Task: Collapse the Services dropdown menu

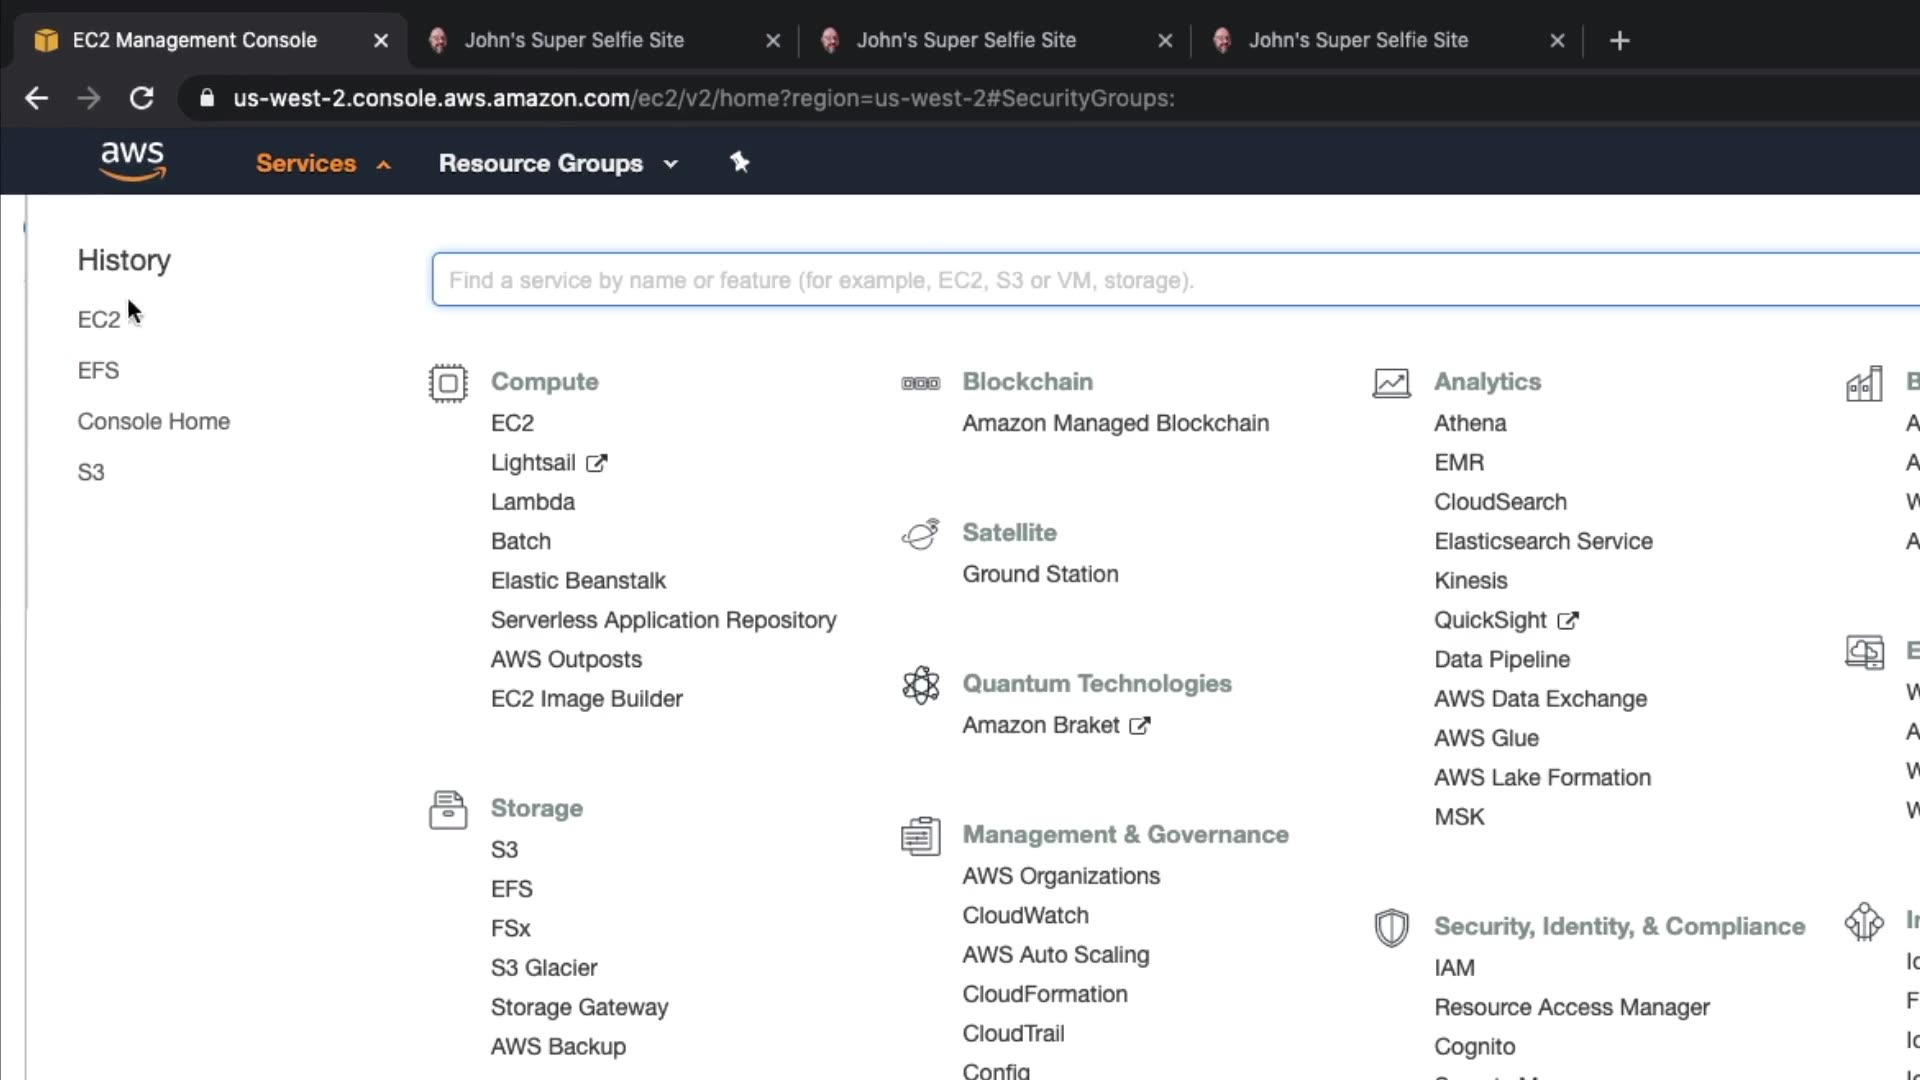Action: pos(322,163)
